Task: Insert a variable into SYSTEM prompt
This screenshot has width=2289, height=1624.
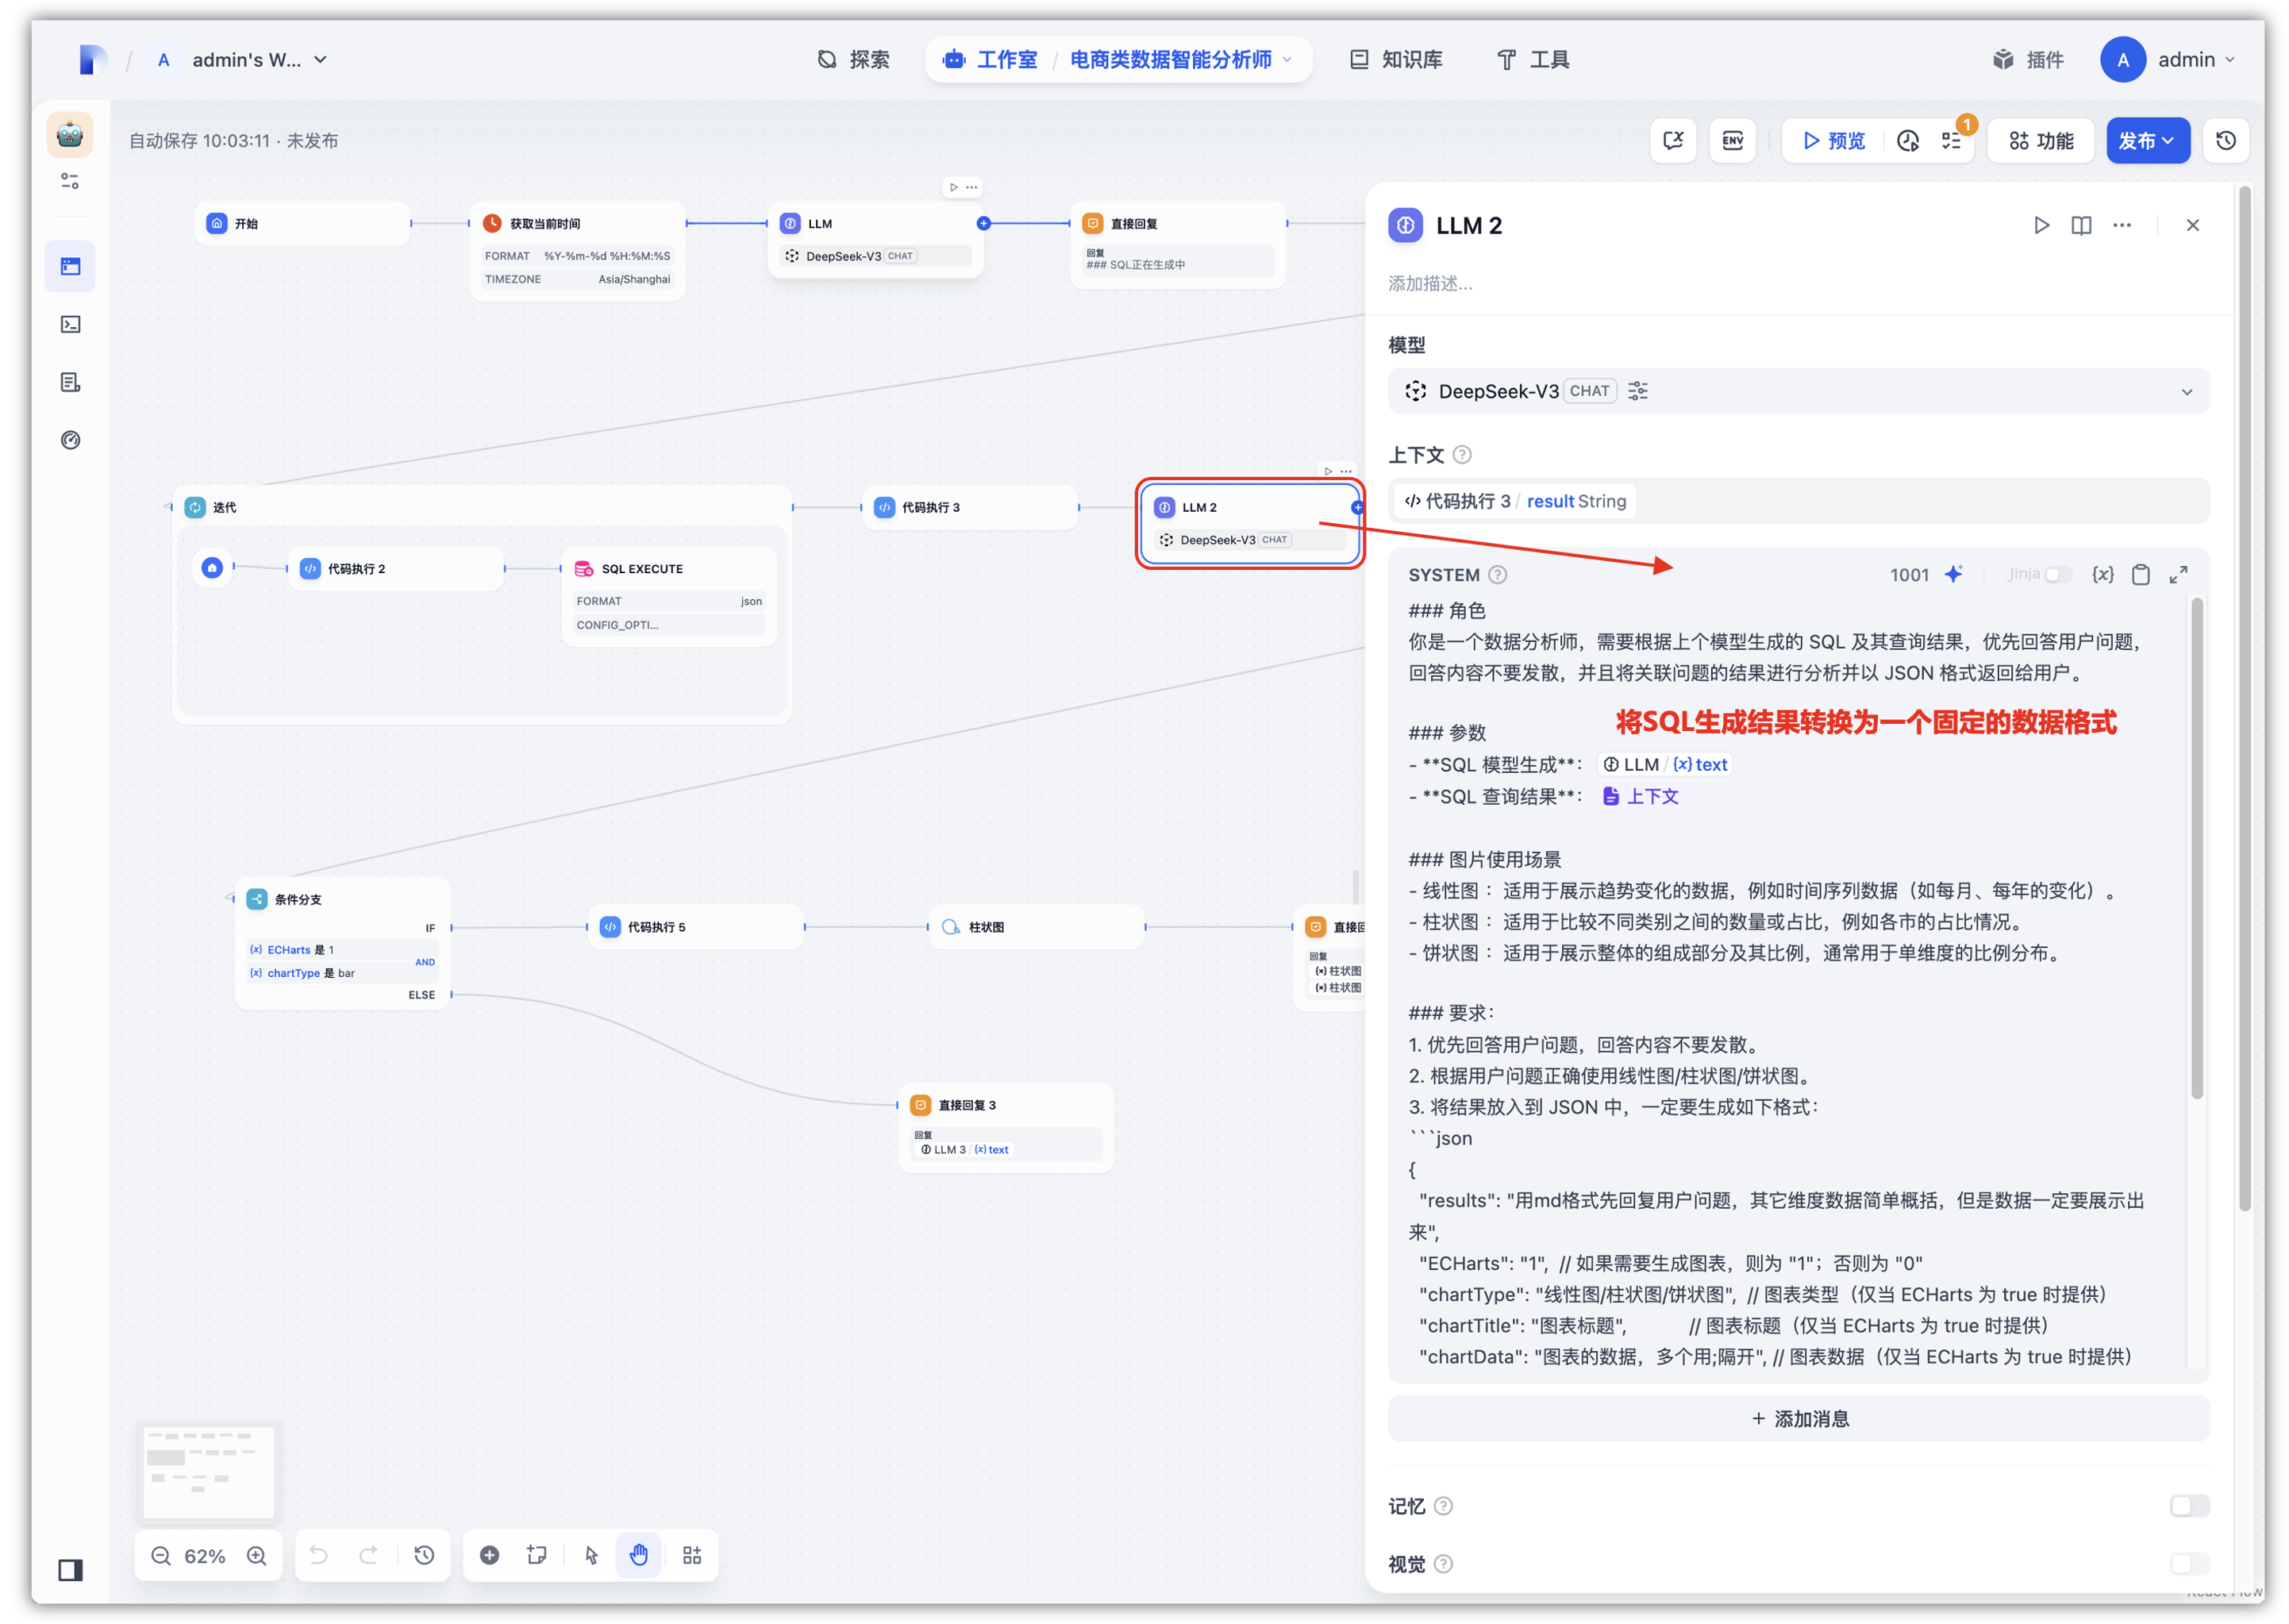Action: [x=2103, y=574]
